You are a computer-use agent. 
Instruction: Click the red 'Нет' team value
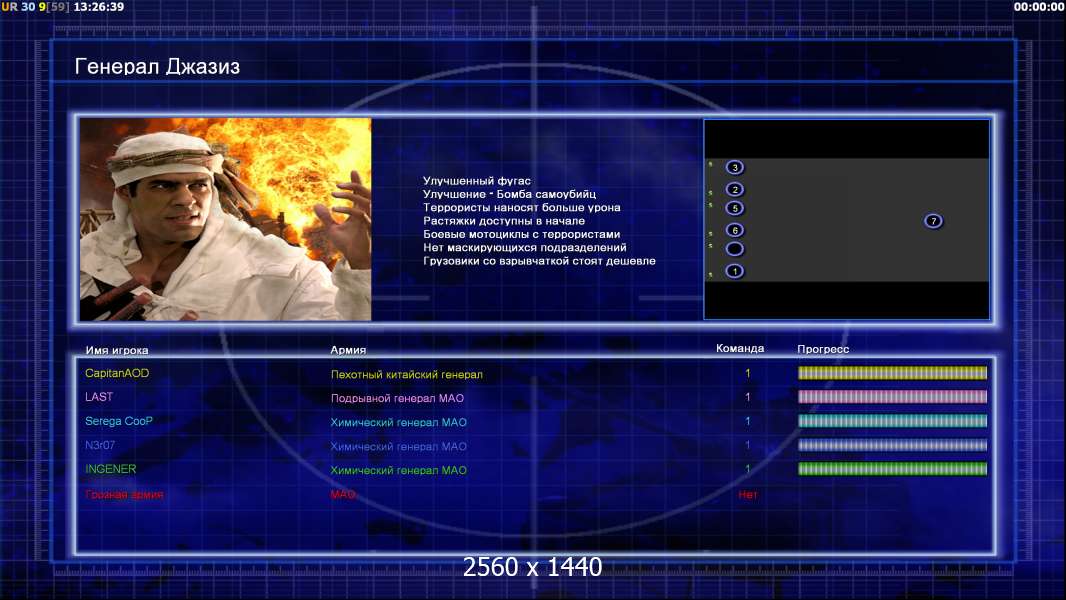click(748, 495)
